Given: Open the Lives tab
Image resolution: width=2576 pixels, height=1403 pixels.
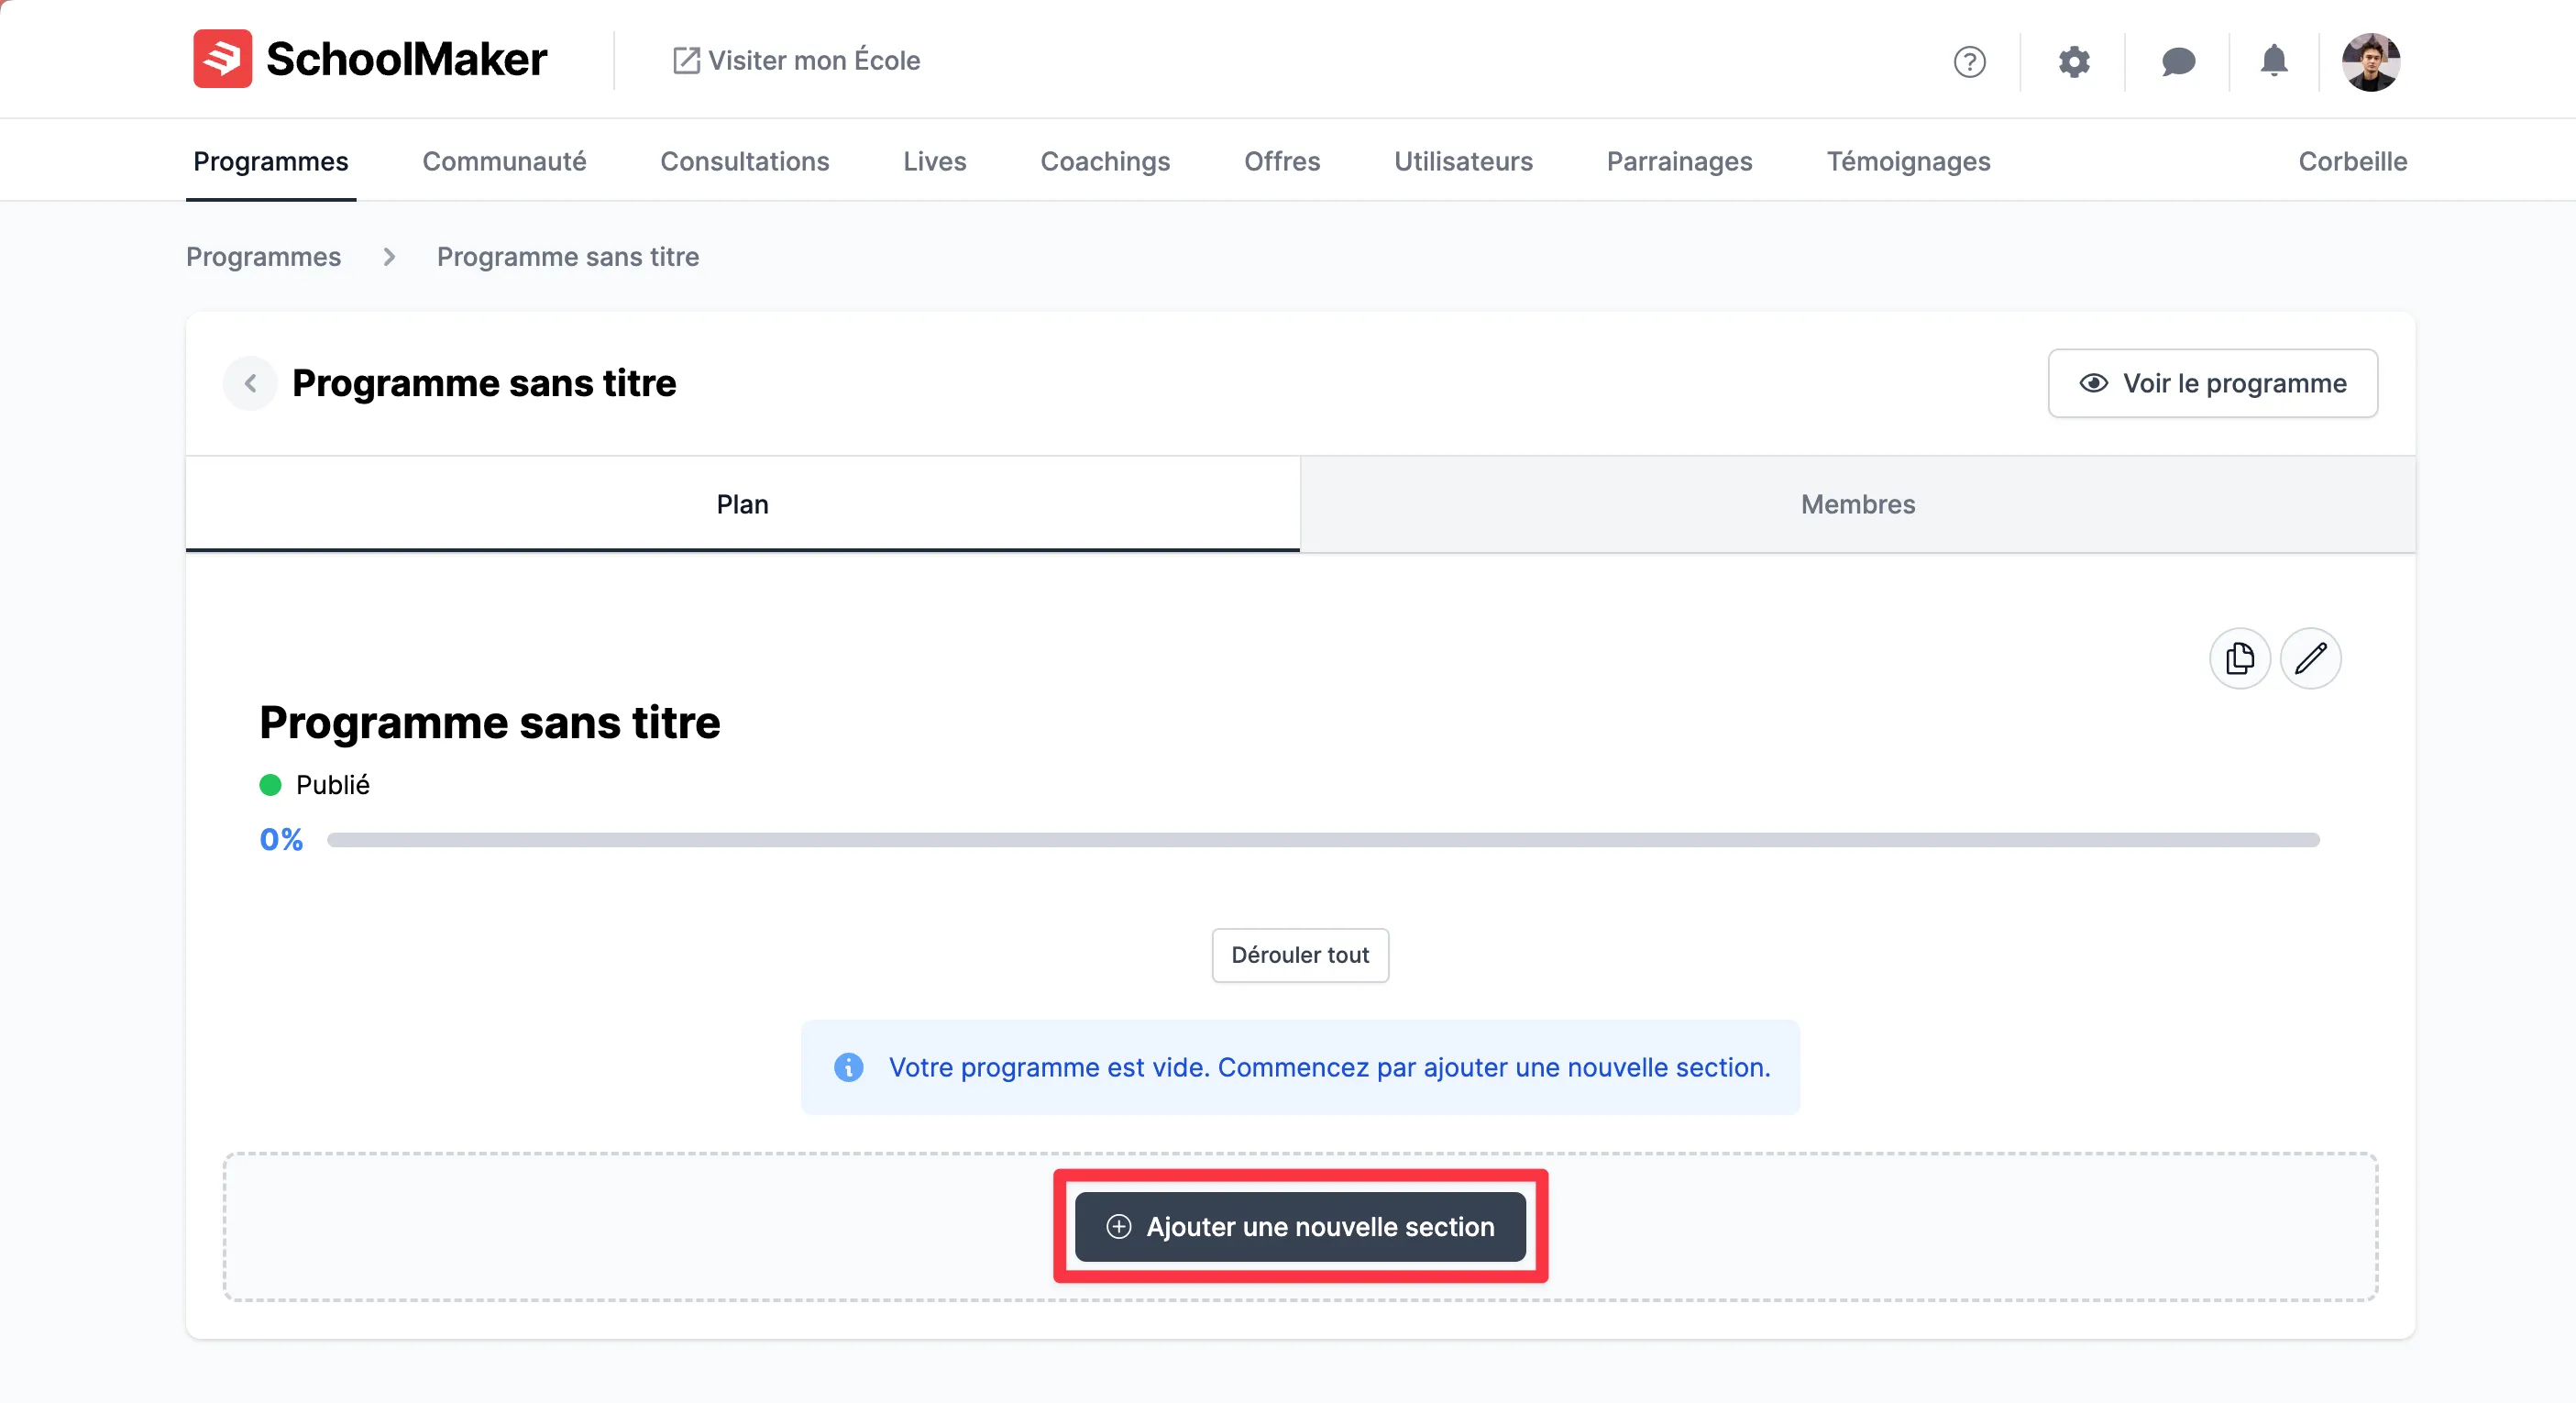Looking at the screenshot, I should click(x=934, y=162).
